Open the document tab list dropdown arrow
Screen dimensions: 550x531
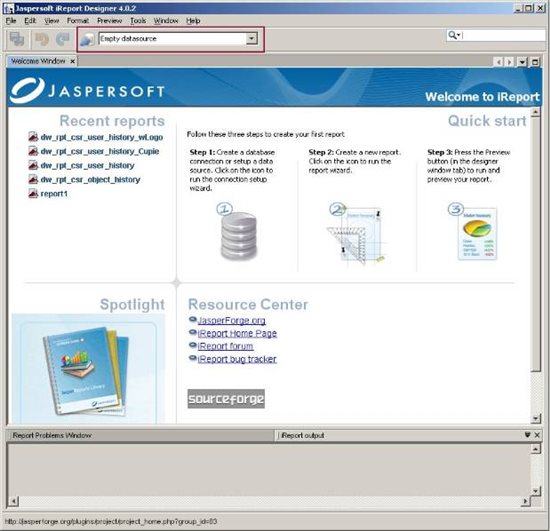(x=522, y=62)
